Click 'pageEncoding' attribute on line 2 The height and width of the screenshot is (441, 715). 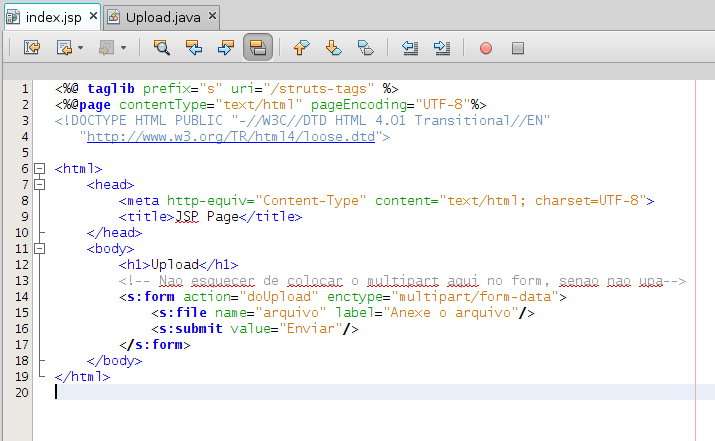tap(358, 105)
